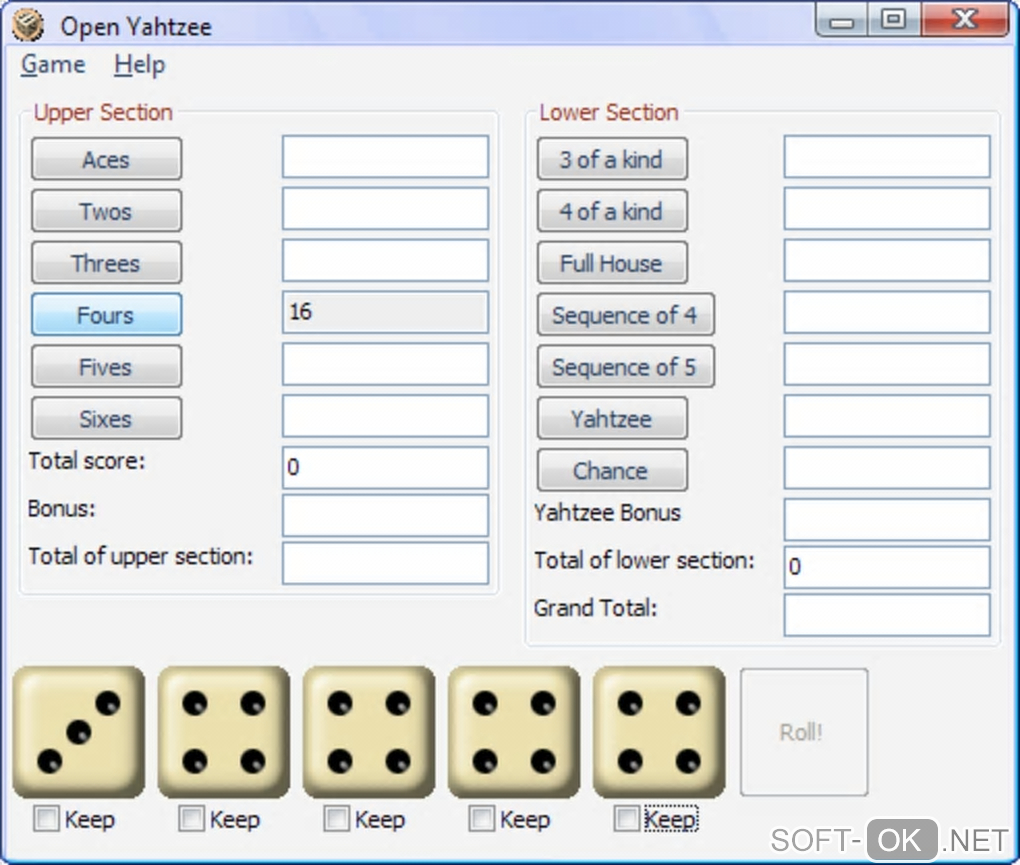Click the Open Yahtzee dice title icon
Viewport: 1020px width, 865px height.
click(28, 26)
